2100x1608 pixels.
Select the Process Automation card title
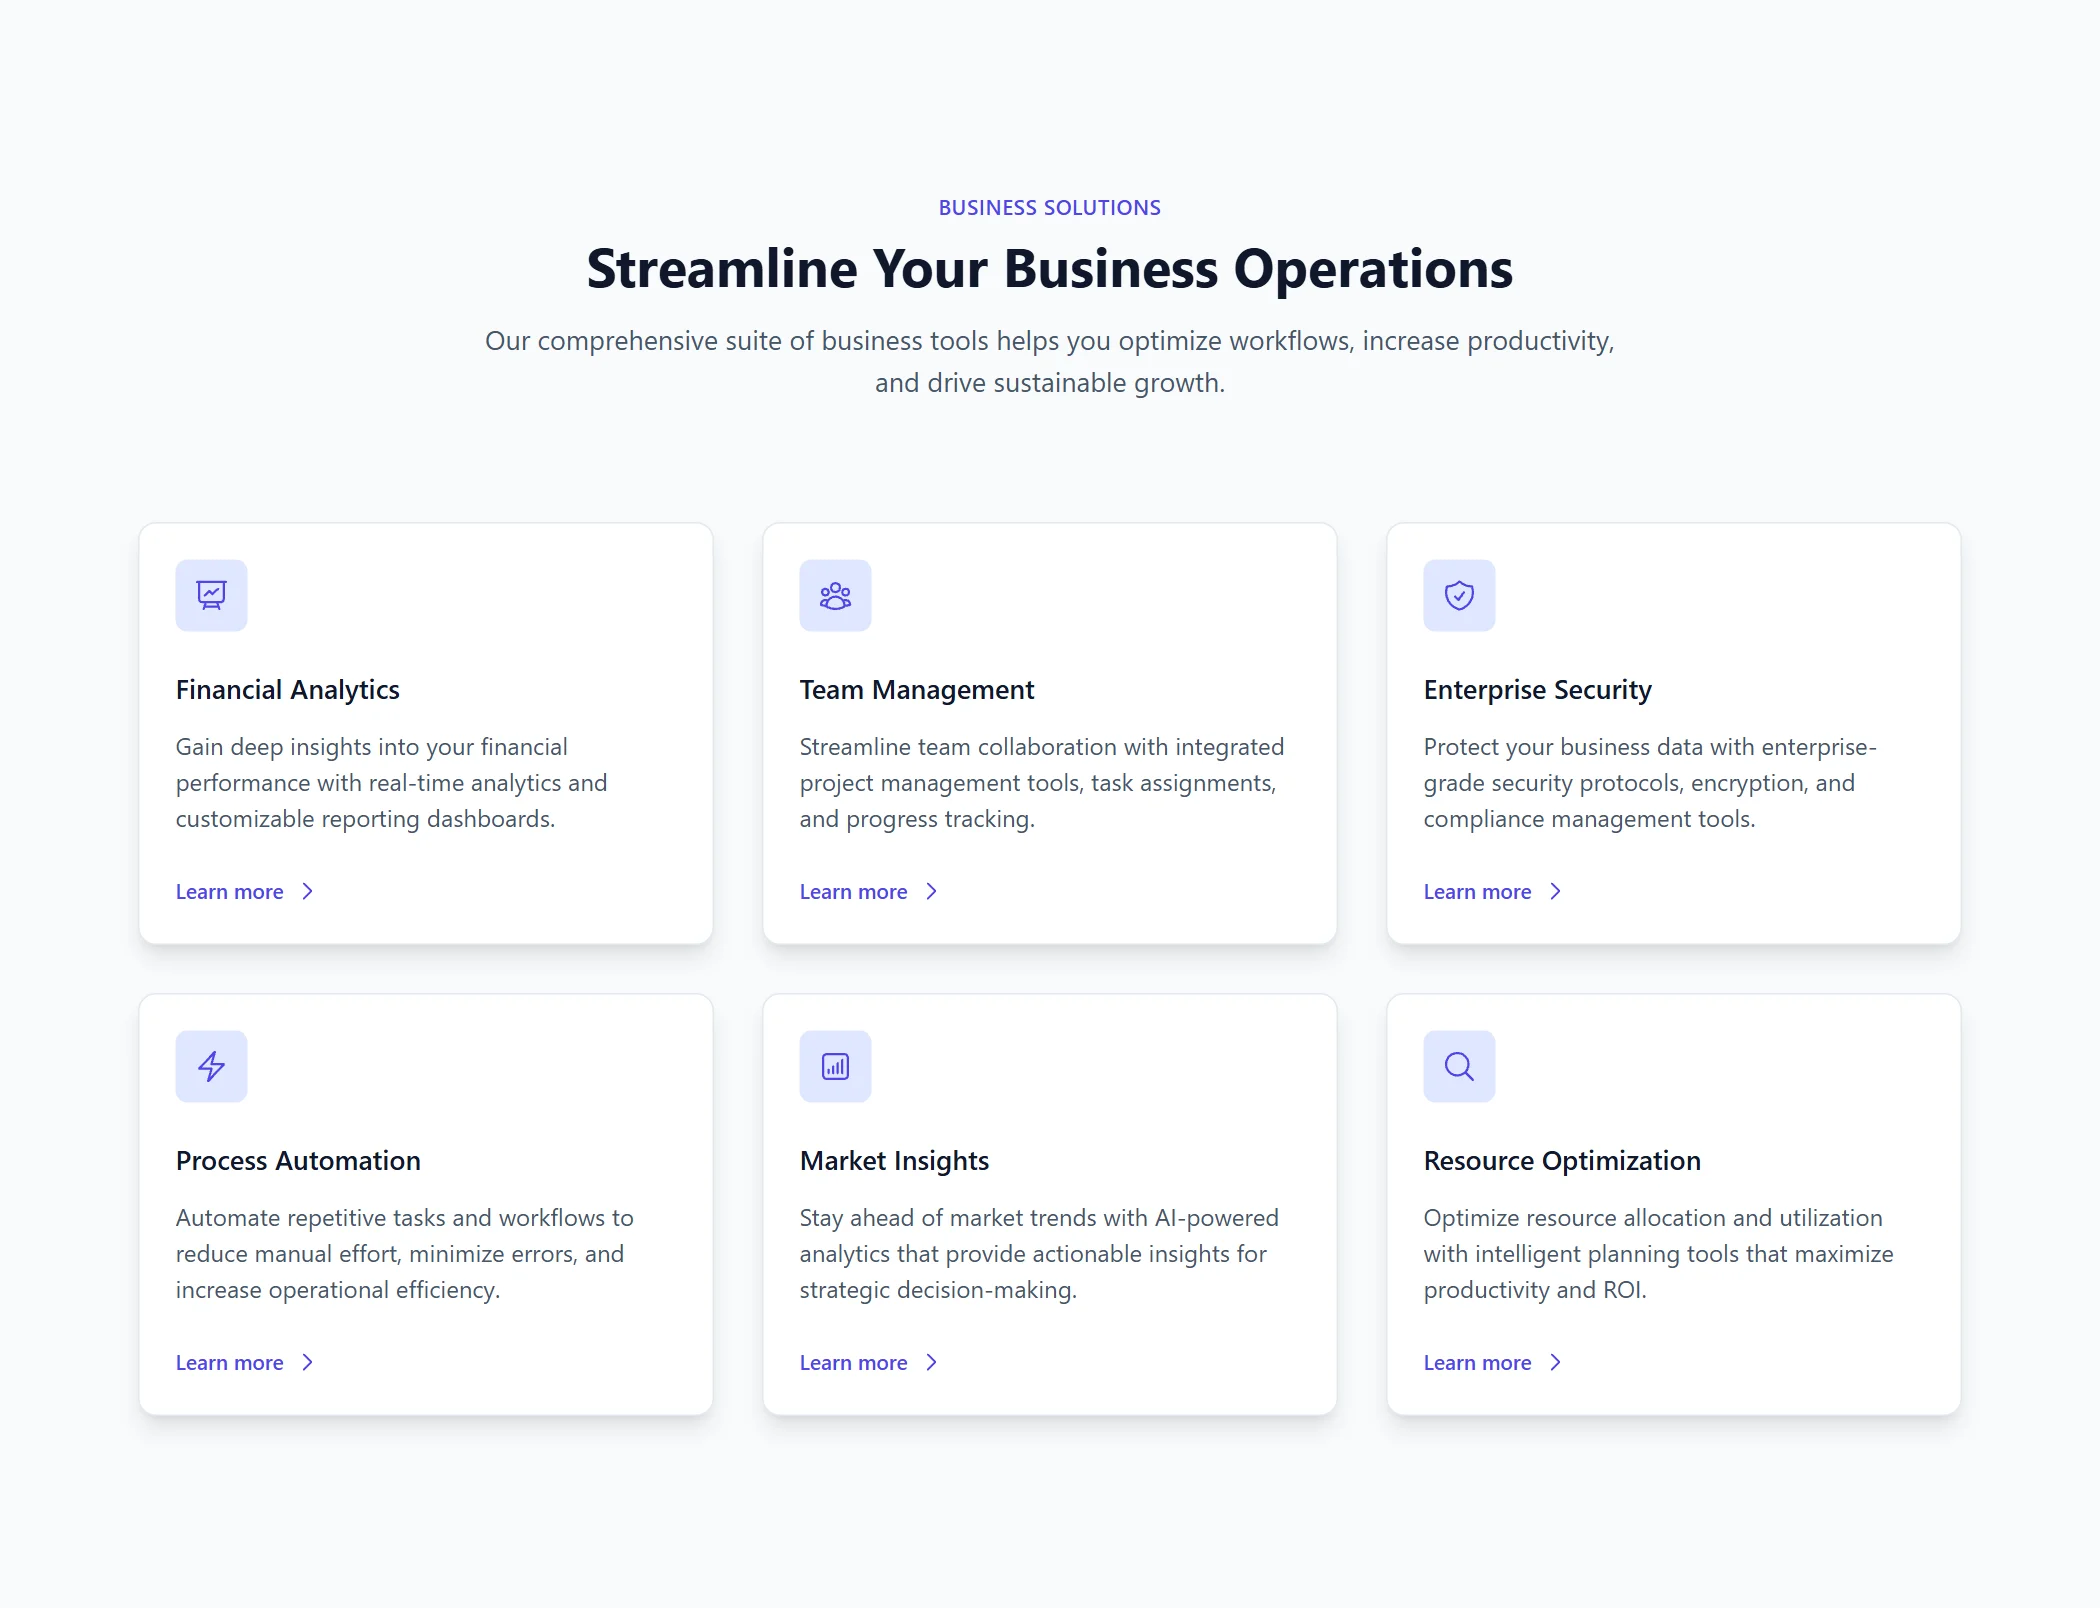point(298,1161)
